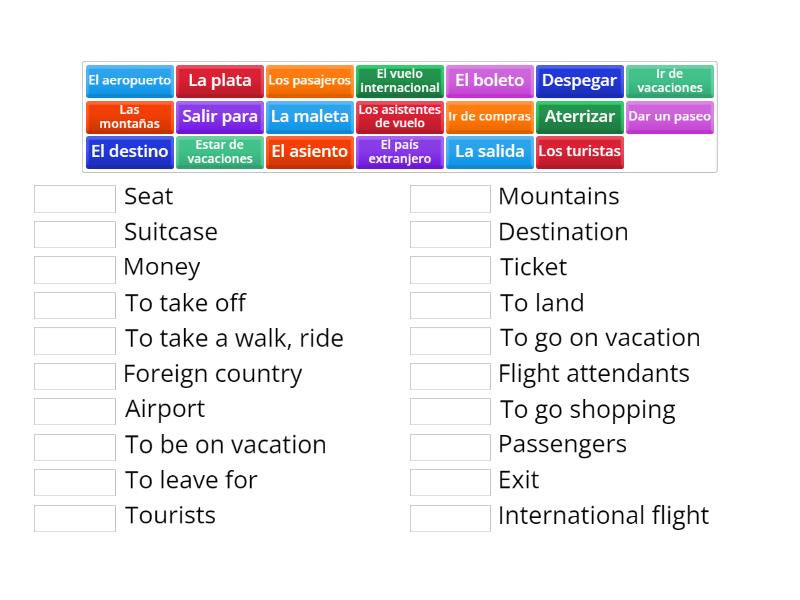Click the 'Las montañas' tile

tap(128, 117)
